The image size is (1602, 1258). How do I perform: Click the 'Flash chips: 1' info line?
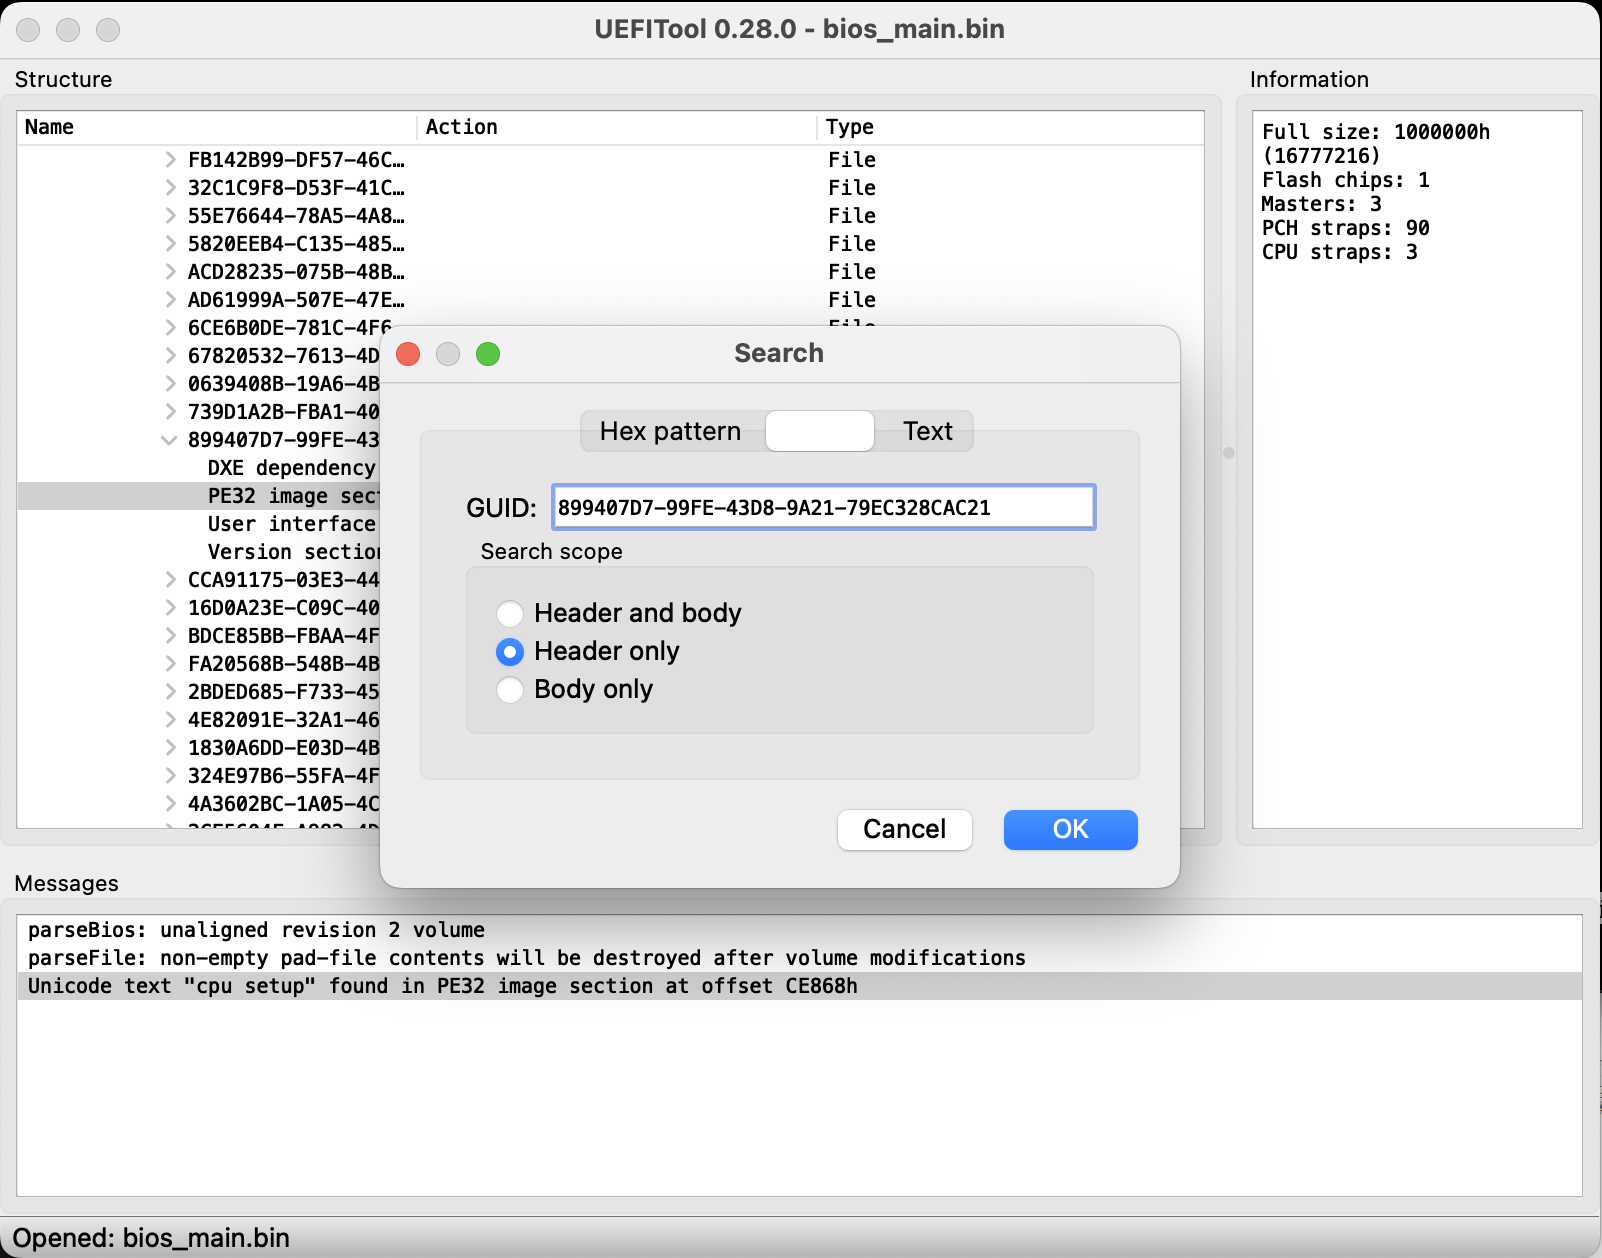pos(1346,180)
